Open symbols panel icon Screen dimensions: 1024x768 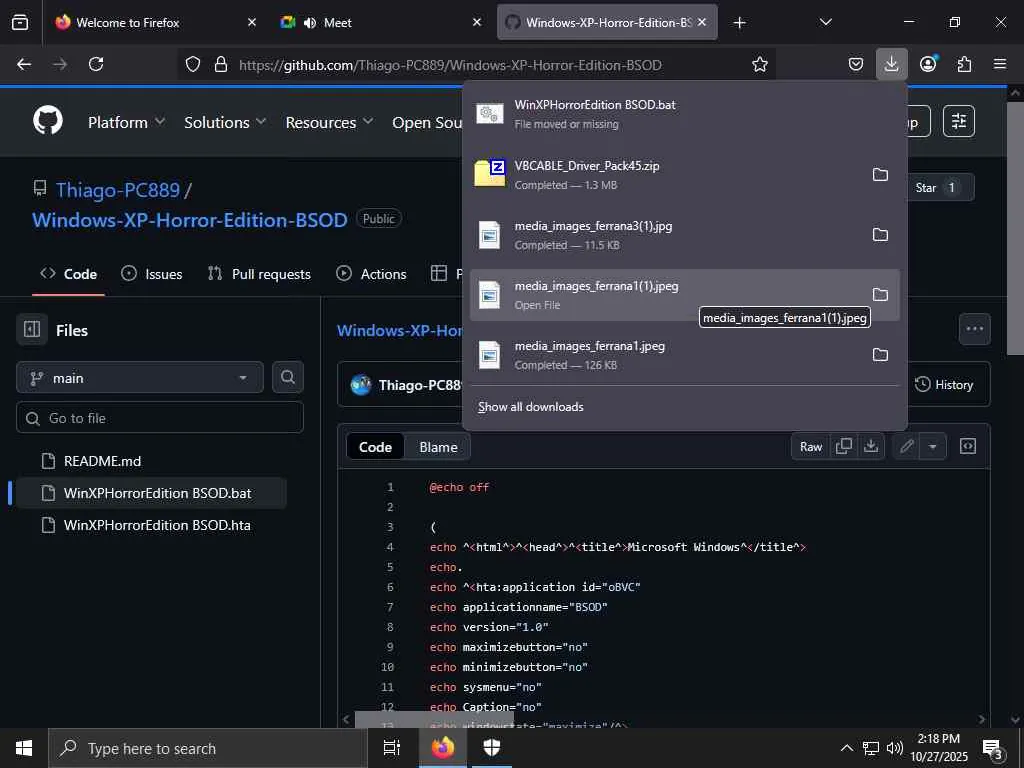(968, 446)
